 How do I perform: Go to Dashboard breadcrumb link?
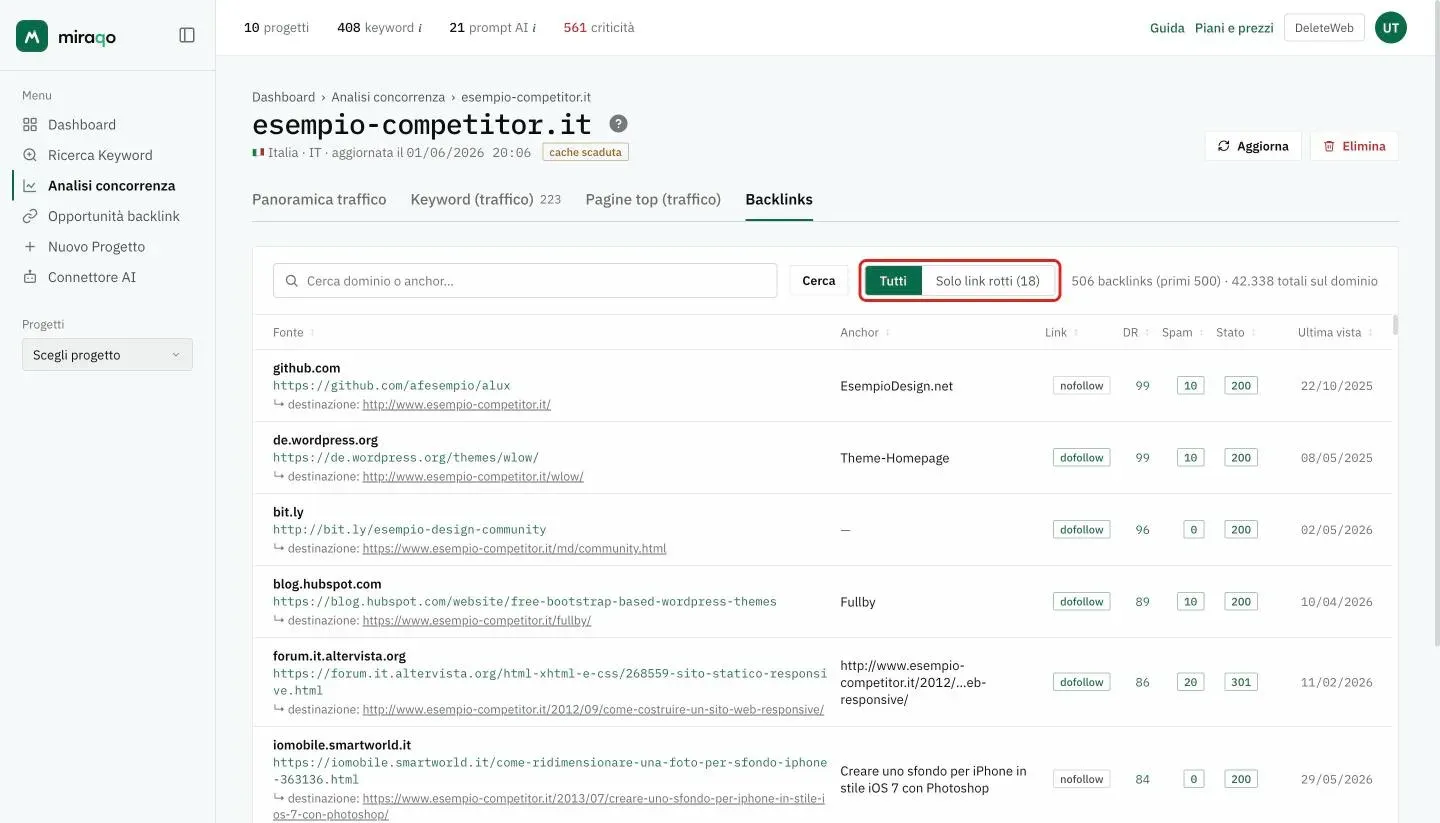tap(283, 97)
